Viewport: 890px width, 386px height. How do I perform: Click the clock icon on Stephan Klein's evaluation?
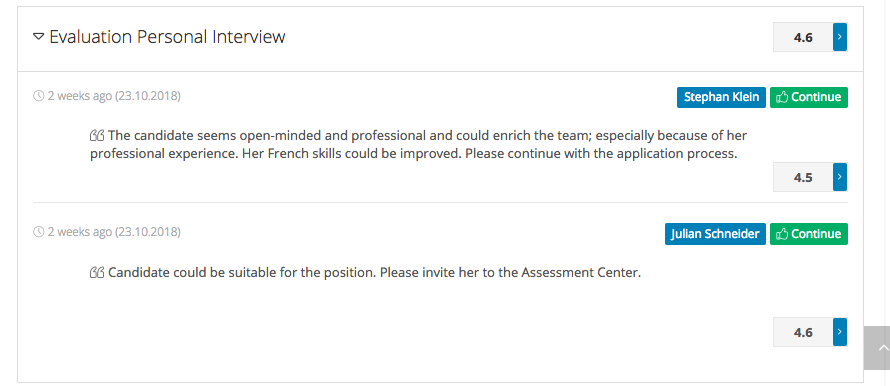click(x=39, y=96)
